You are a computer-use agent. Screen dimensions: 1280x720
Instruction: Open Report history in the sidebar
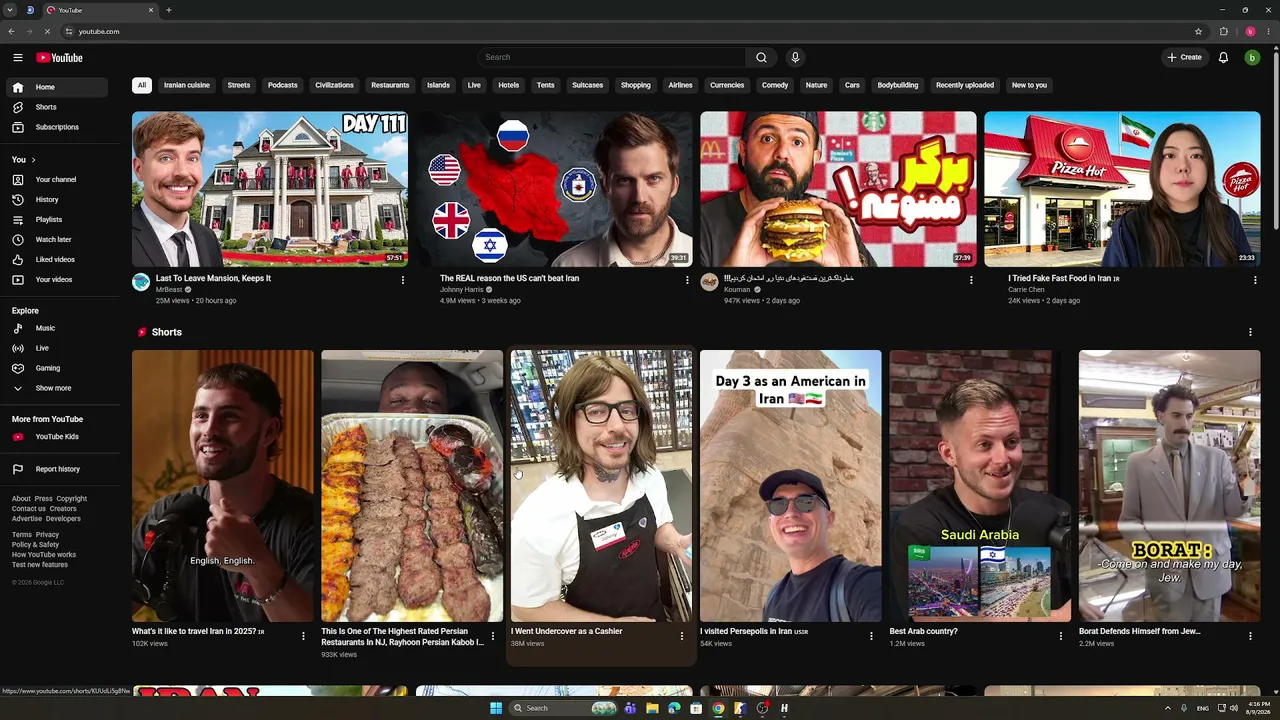point(56,469)
